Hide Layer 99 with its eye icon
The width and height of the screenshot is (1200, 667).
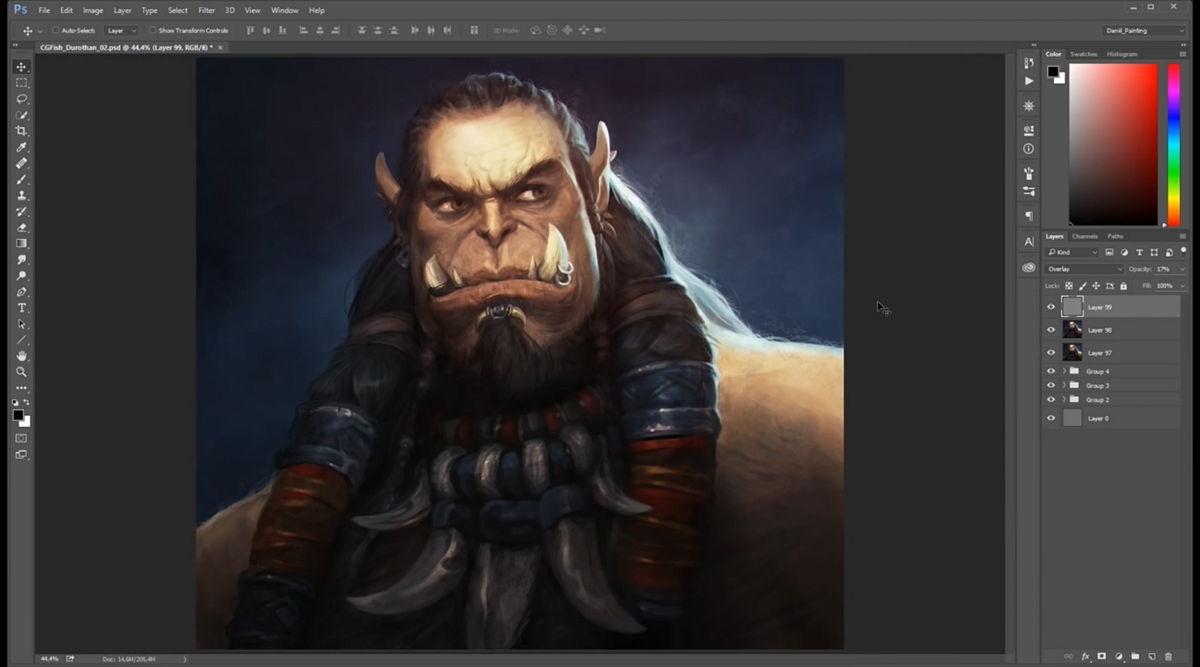[x=1050, y=307]
